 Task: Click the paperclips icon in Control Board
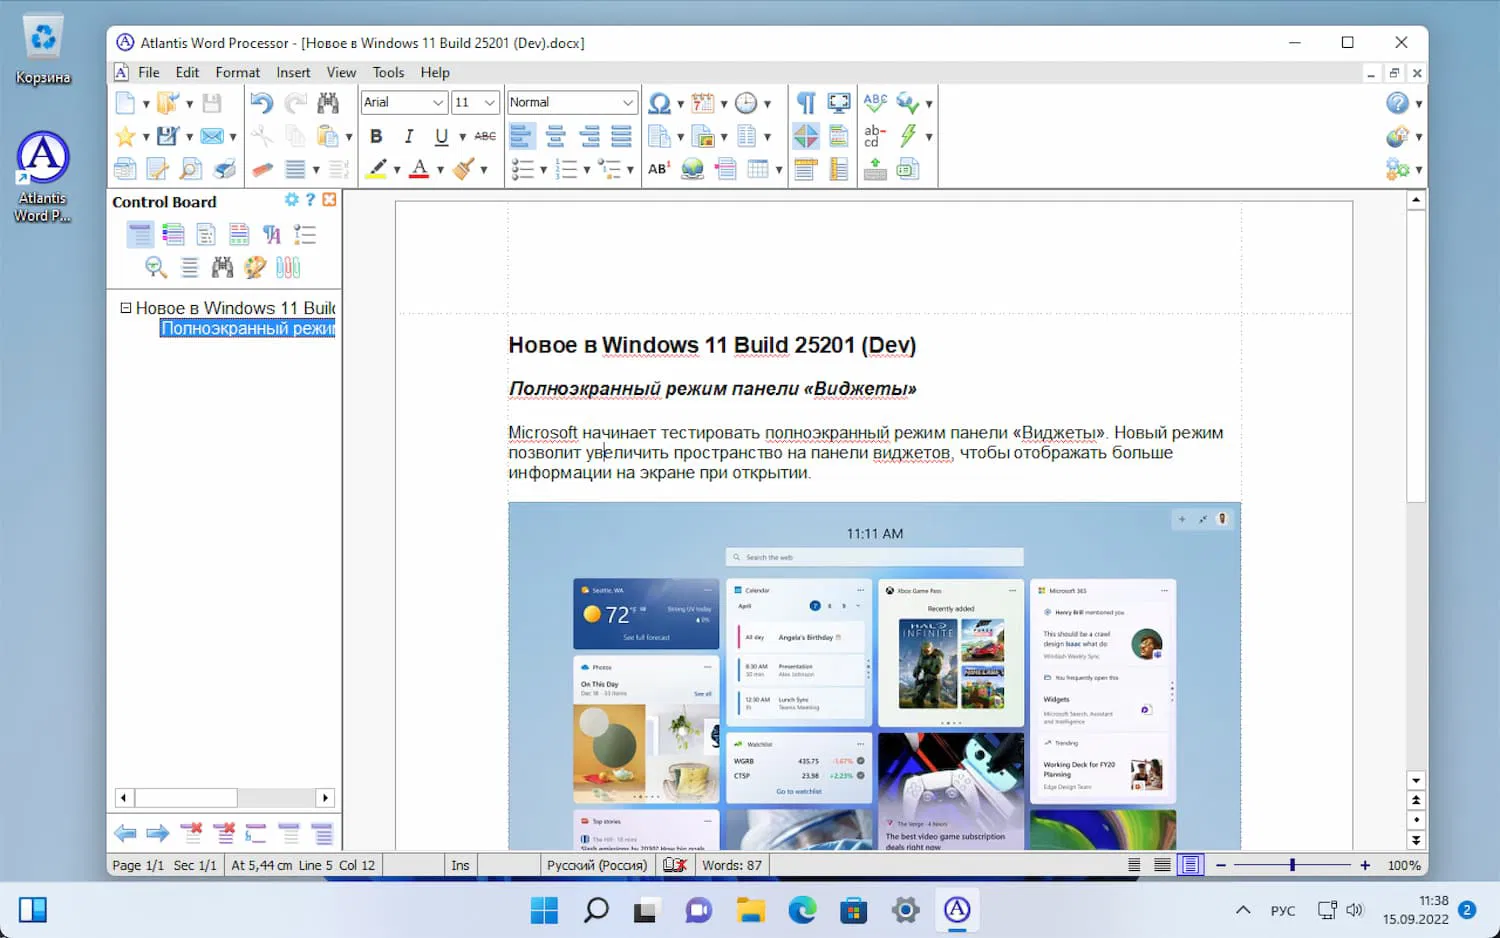point(288,267)
